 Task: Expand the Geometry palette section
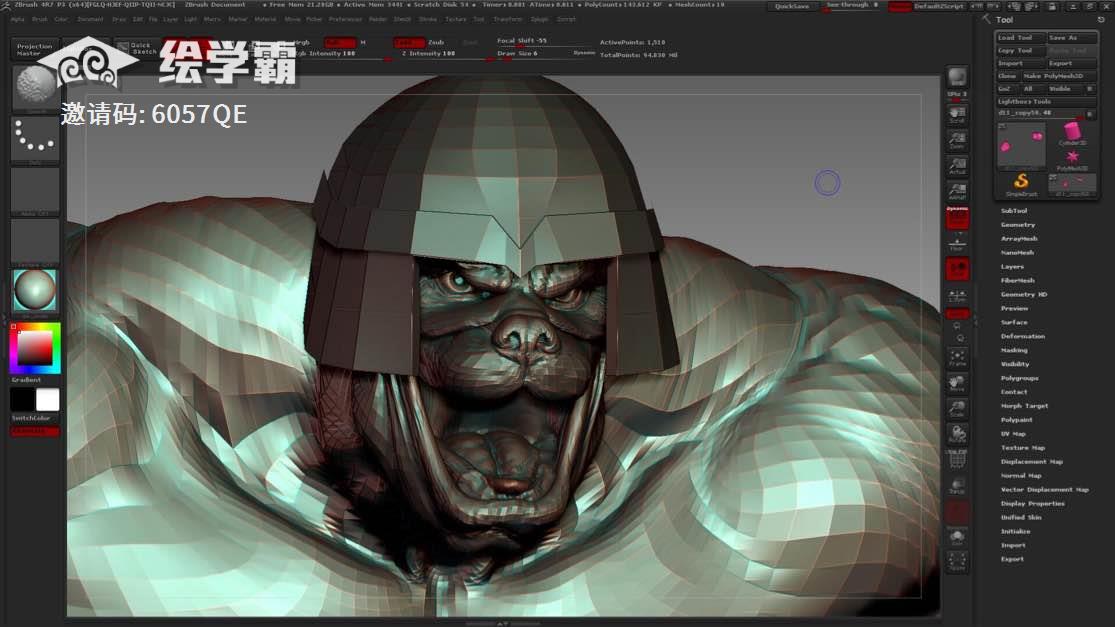click(x=1018, y=225)
